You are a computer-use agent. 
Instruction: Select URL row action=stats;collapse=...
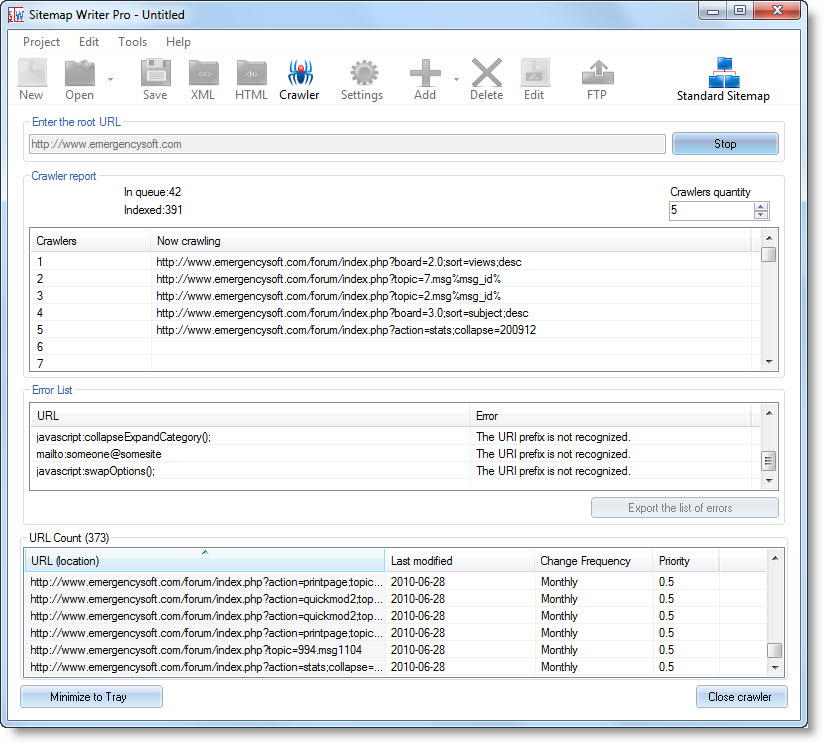396,667
